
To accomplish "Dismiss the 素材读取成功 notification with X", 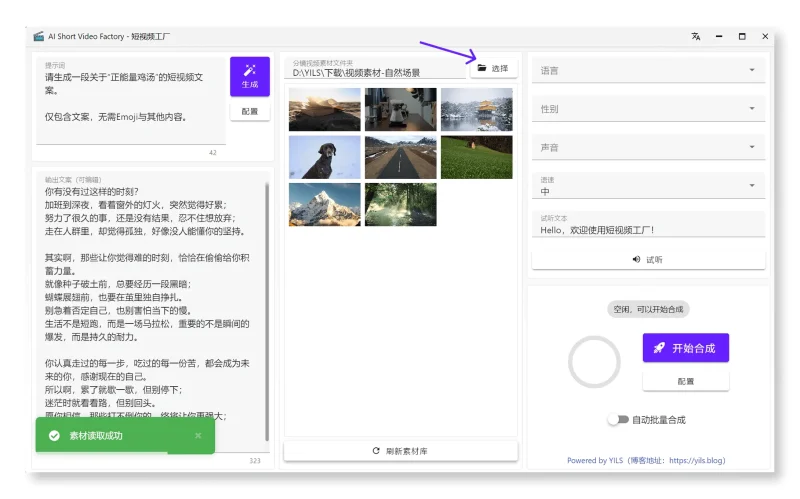I will pos(198,435).
